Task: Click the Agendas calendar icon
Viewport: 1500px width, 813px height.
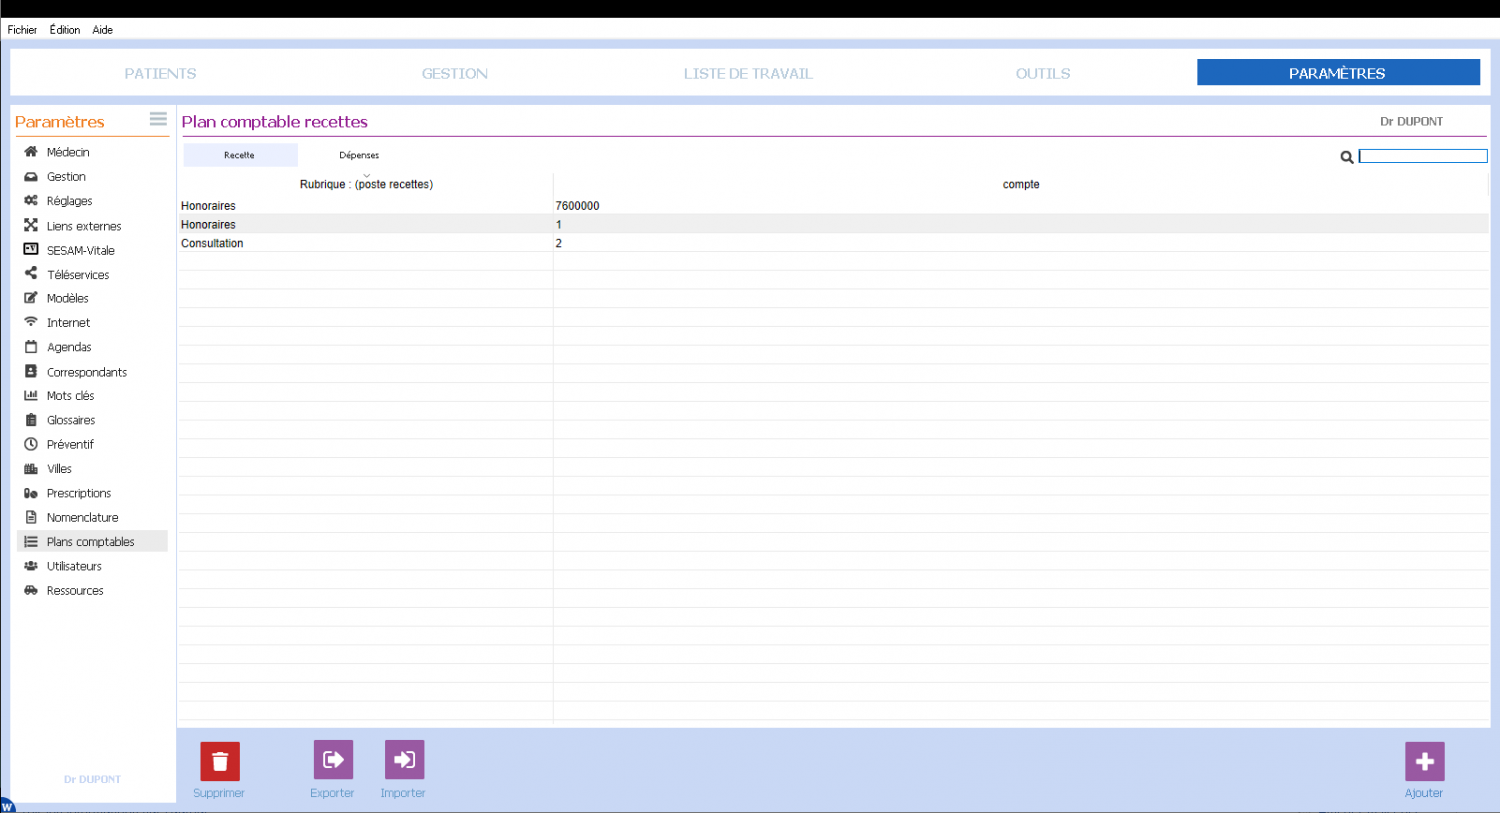Action: click(31, 347)
